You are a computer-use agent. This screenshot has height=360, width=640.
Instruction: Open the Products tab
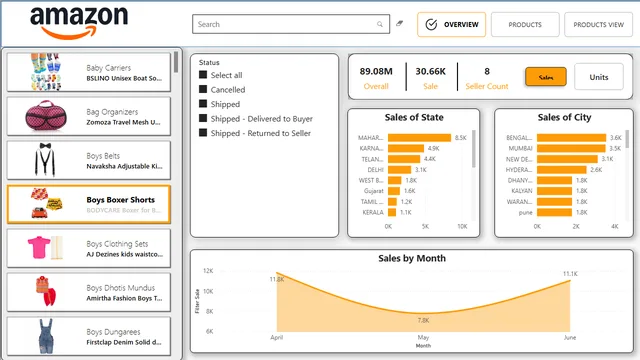525,24
